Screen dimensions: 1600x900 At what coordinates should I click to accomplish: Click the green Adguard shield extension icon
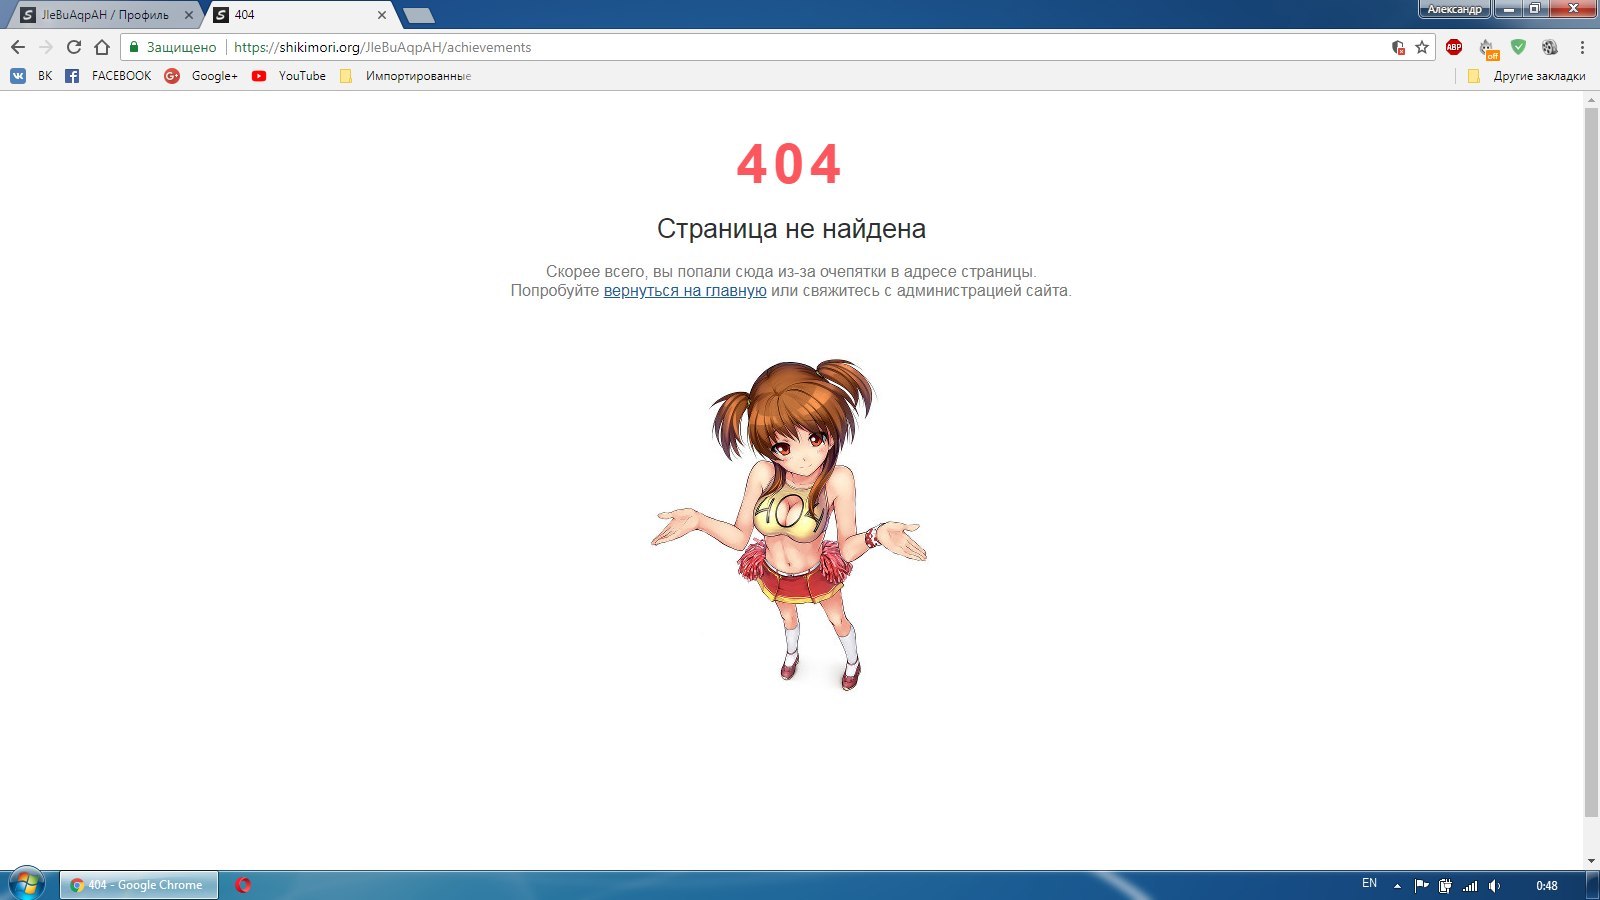pyautogui.click(x=1518, y=47)
